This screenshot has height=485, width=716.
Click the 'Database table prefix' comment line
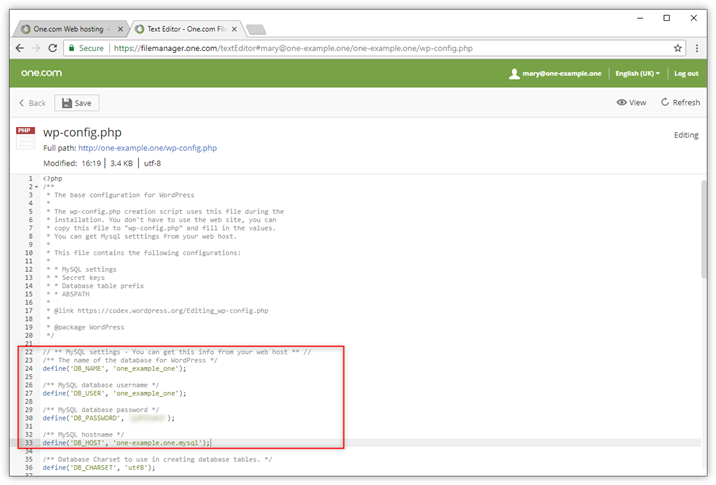click(x=95, y=286)
